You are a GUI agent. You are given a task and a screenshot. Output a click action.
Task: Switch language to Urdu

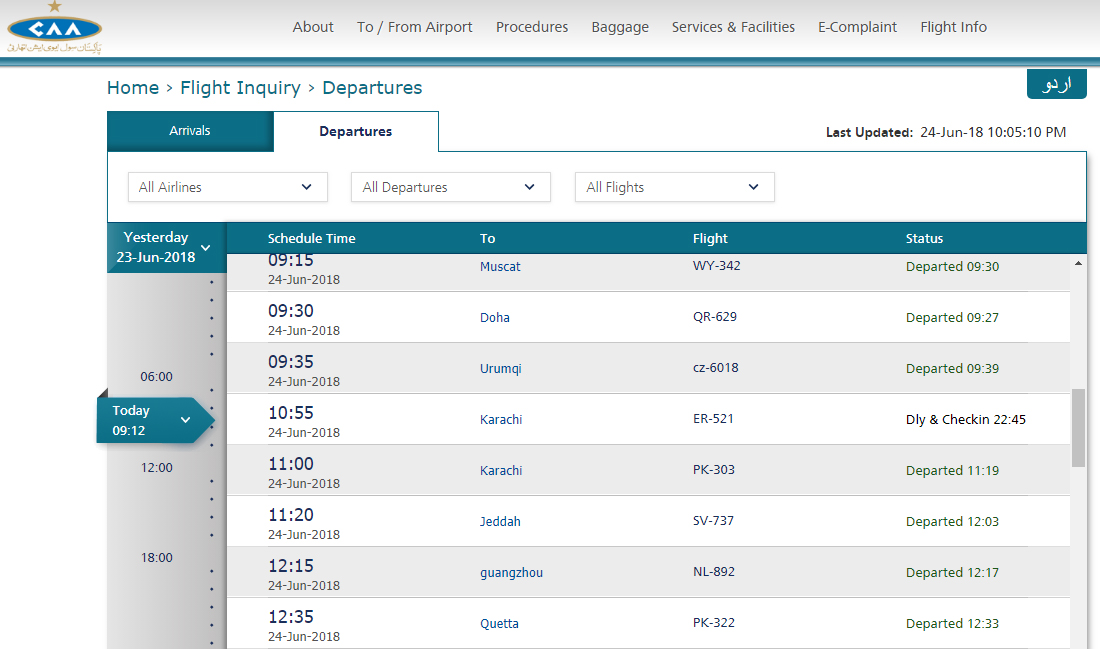1057,84
